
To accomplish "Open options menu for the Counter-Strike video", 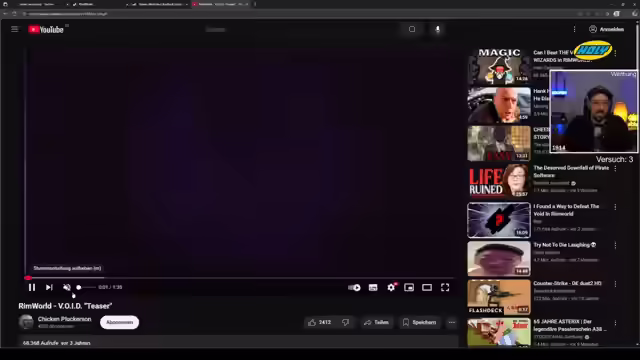I will click(615, 284).
